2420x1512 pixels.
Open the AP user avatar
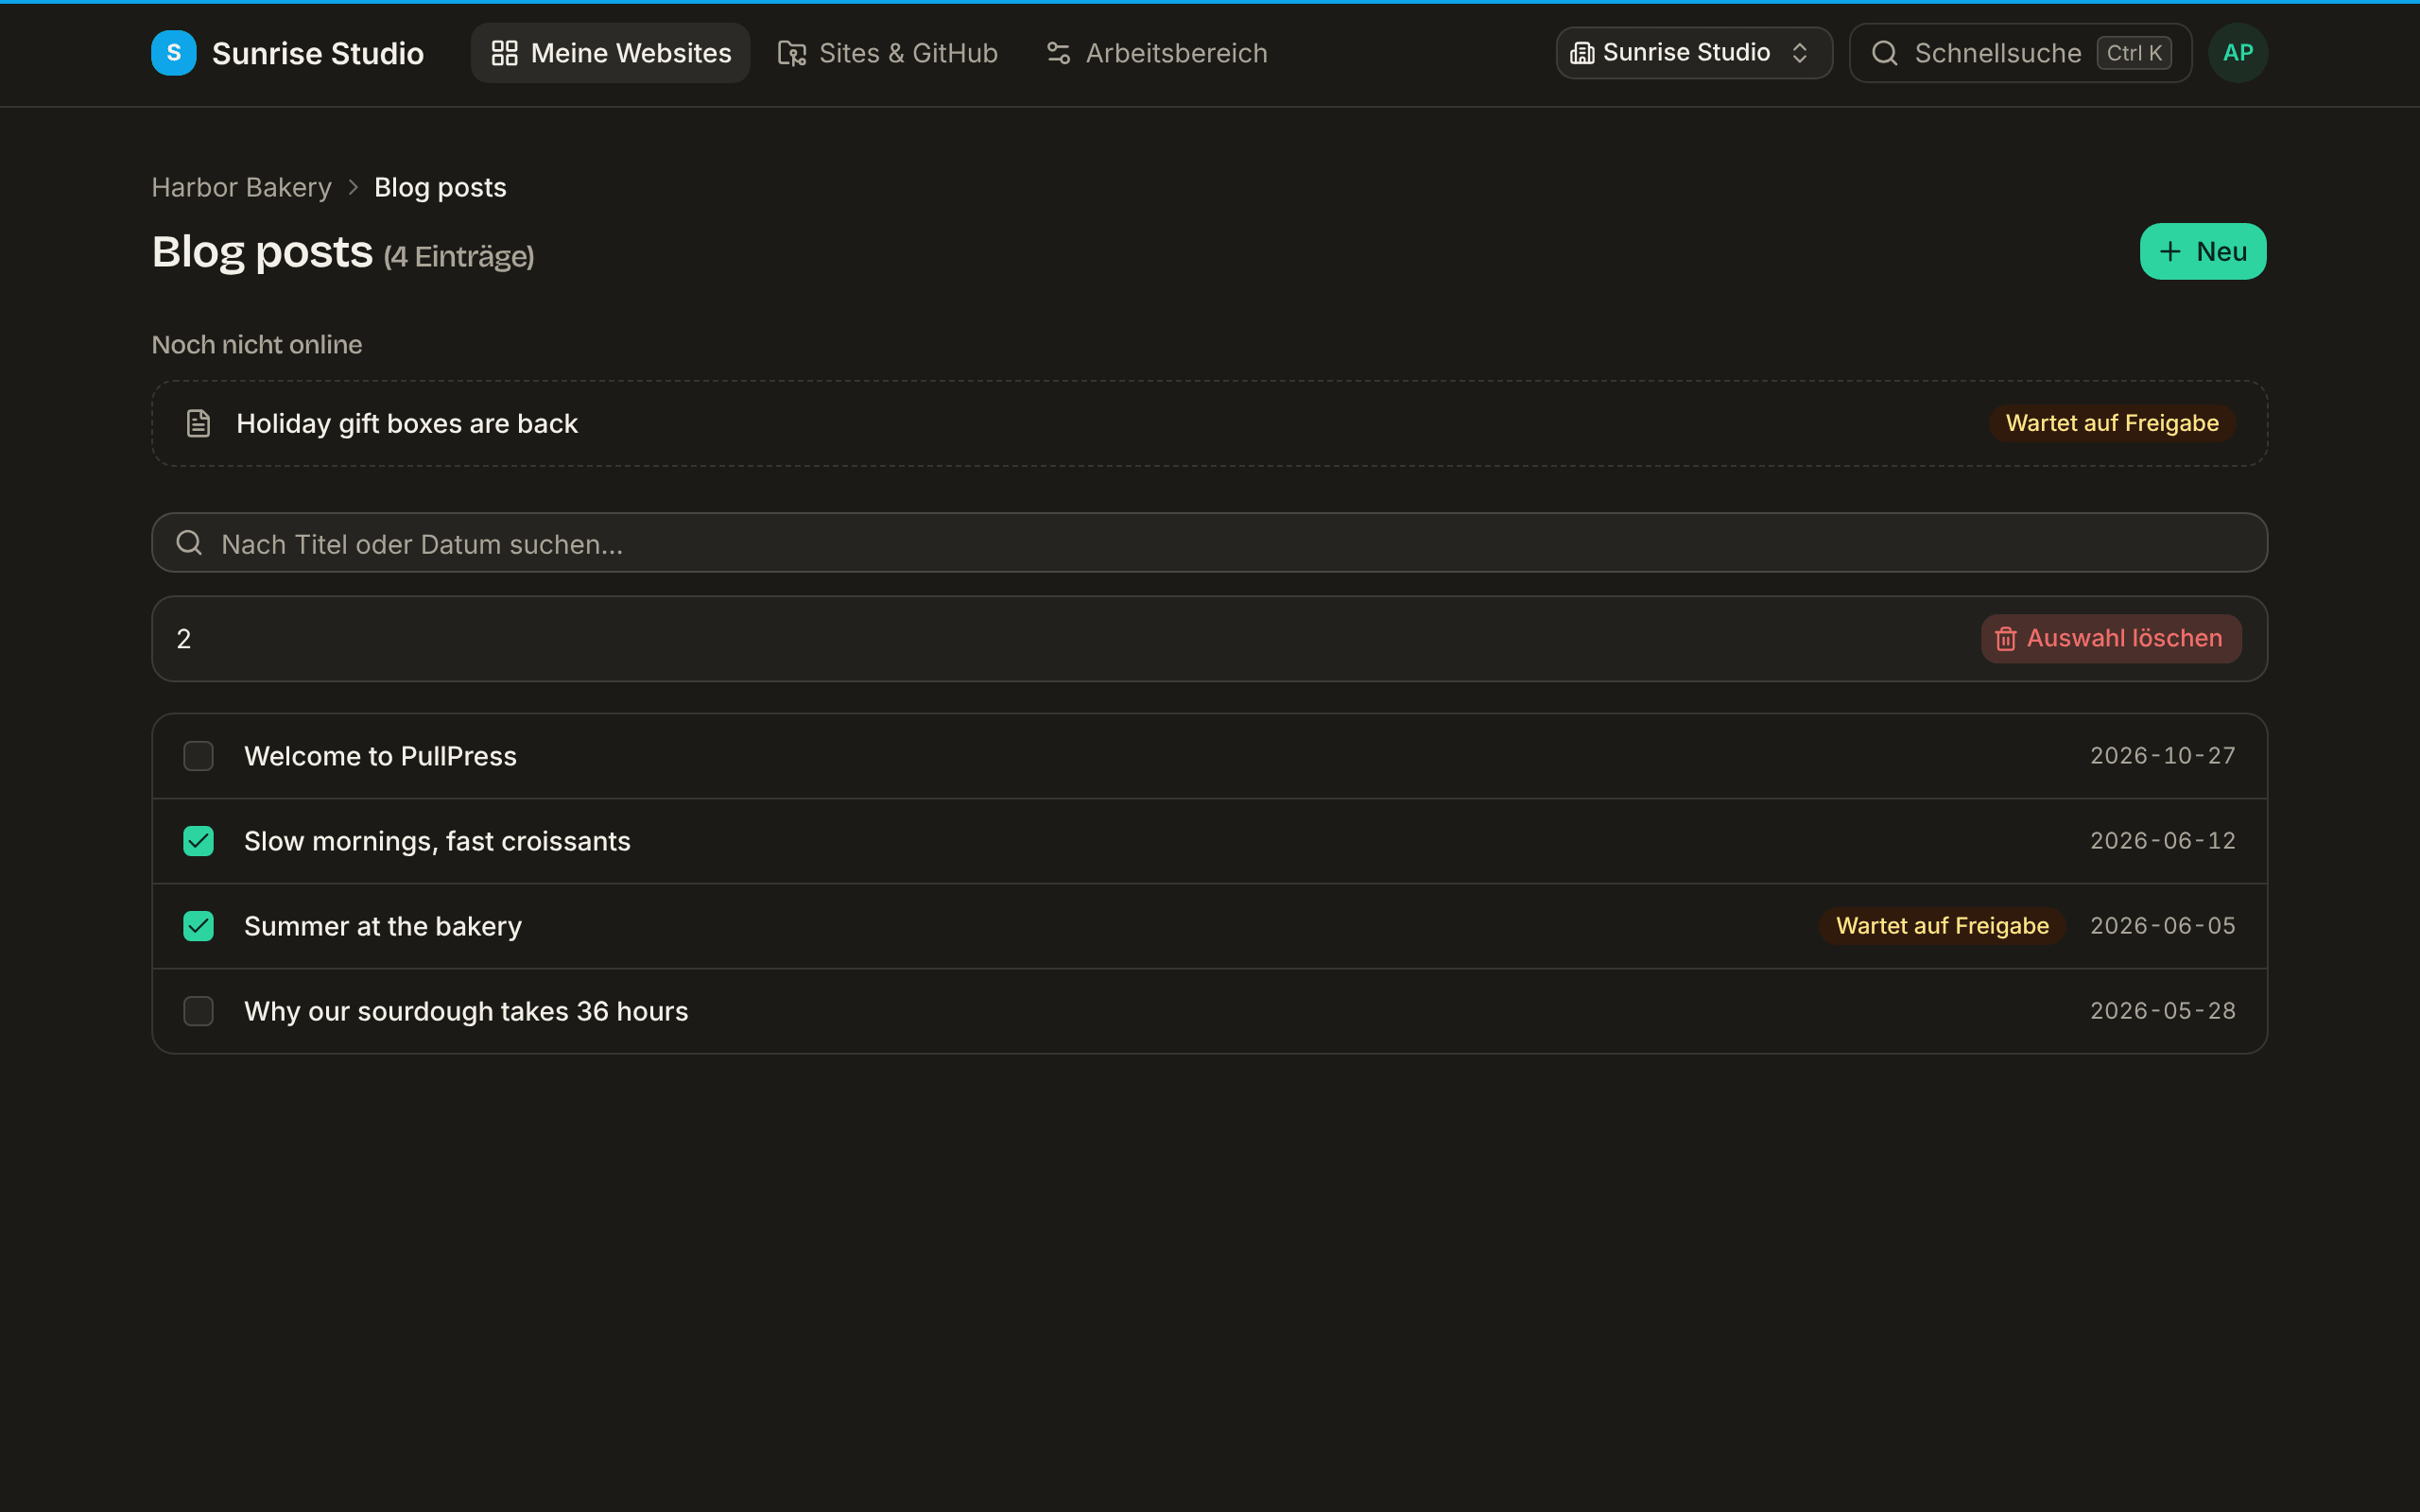pyautogui.click(x=2238, y=53)
